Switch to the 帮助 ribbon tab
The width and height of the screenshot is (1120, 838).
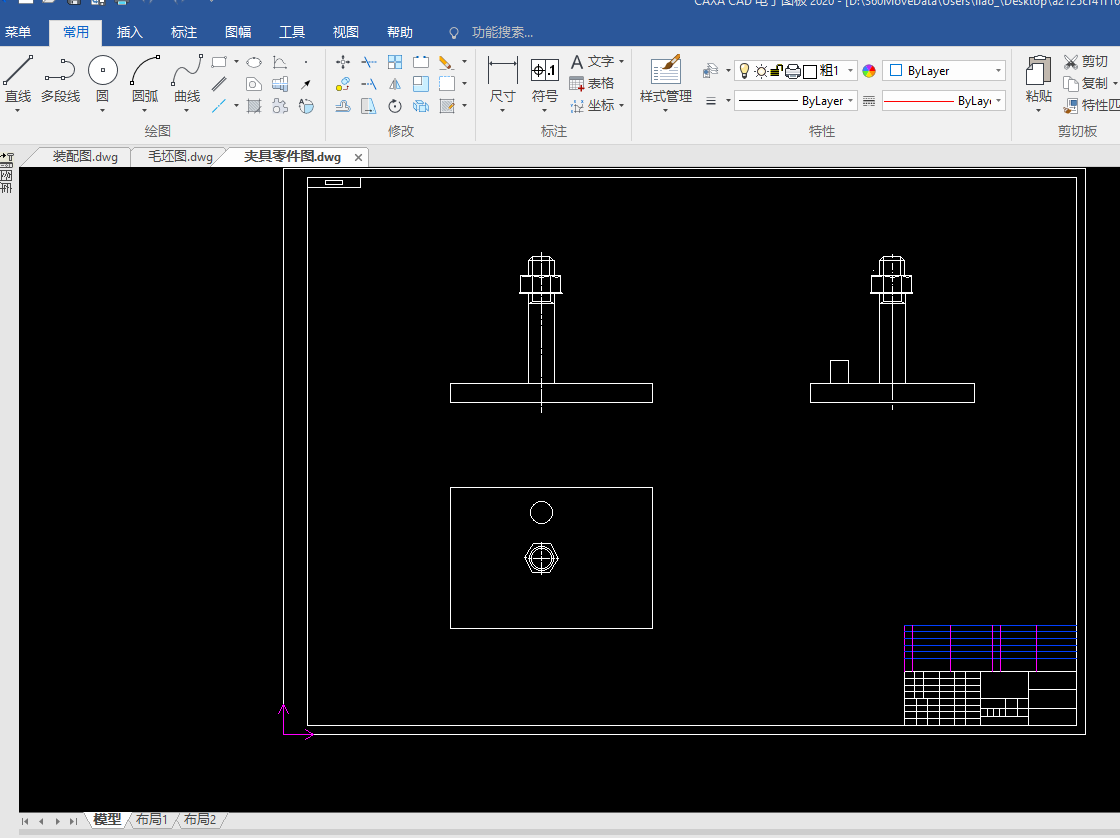tap(399, 32)
